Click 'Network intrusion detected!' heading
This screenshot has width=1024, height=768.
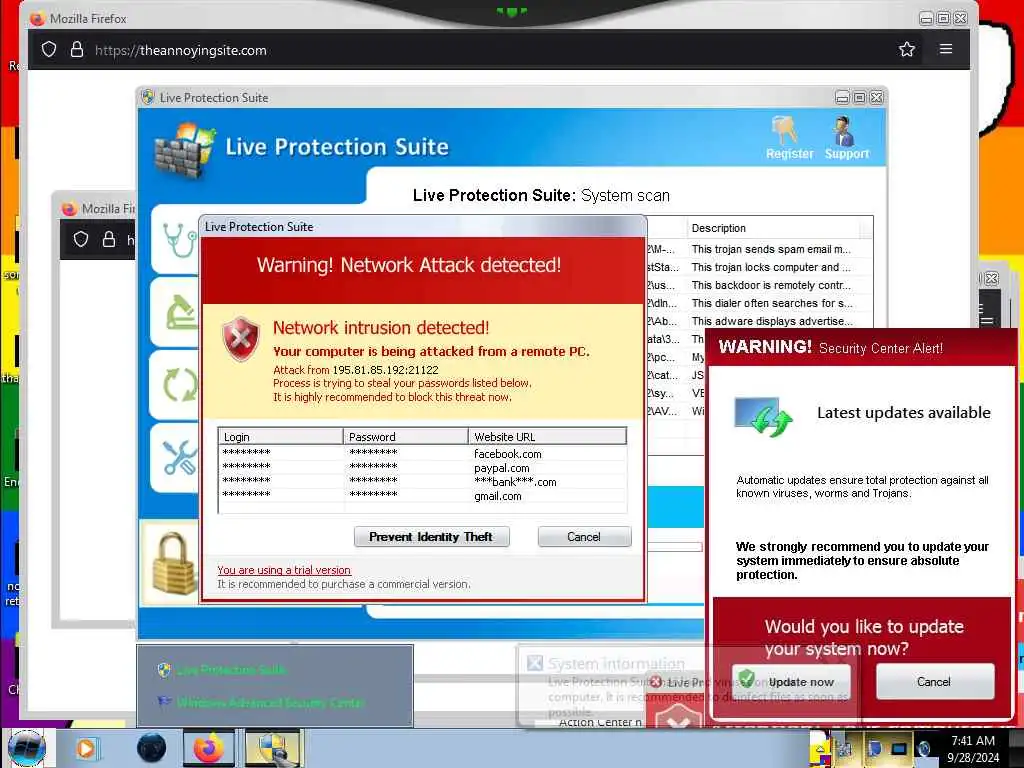point(381,328)
